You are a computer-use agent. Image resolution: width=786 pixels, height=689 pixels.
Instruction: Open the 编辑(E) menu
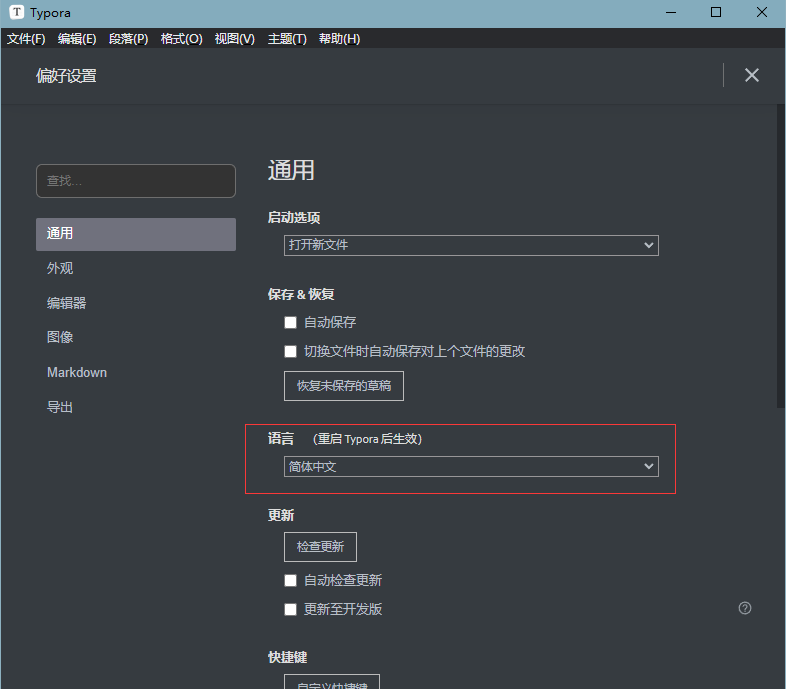coord(77,39)
